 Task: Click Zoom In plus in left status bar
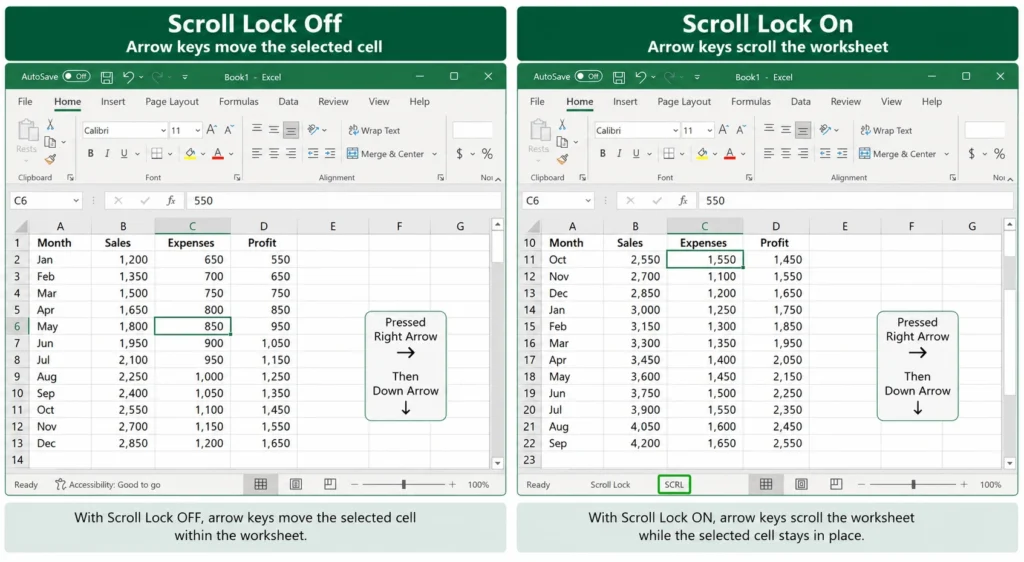pyautogui.click(x=452, y=484)
